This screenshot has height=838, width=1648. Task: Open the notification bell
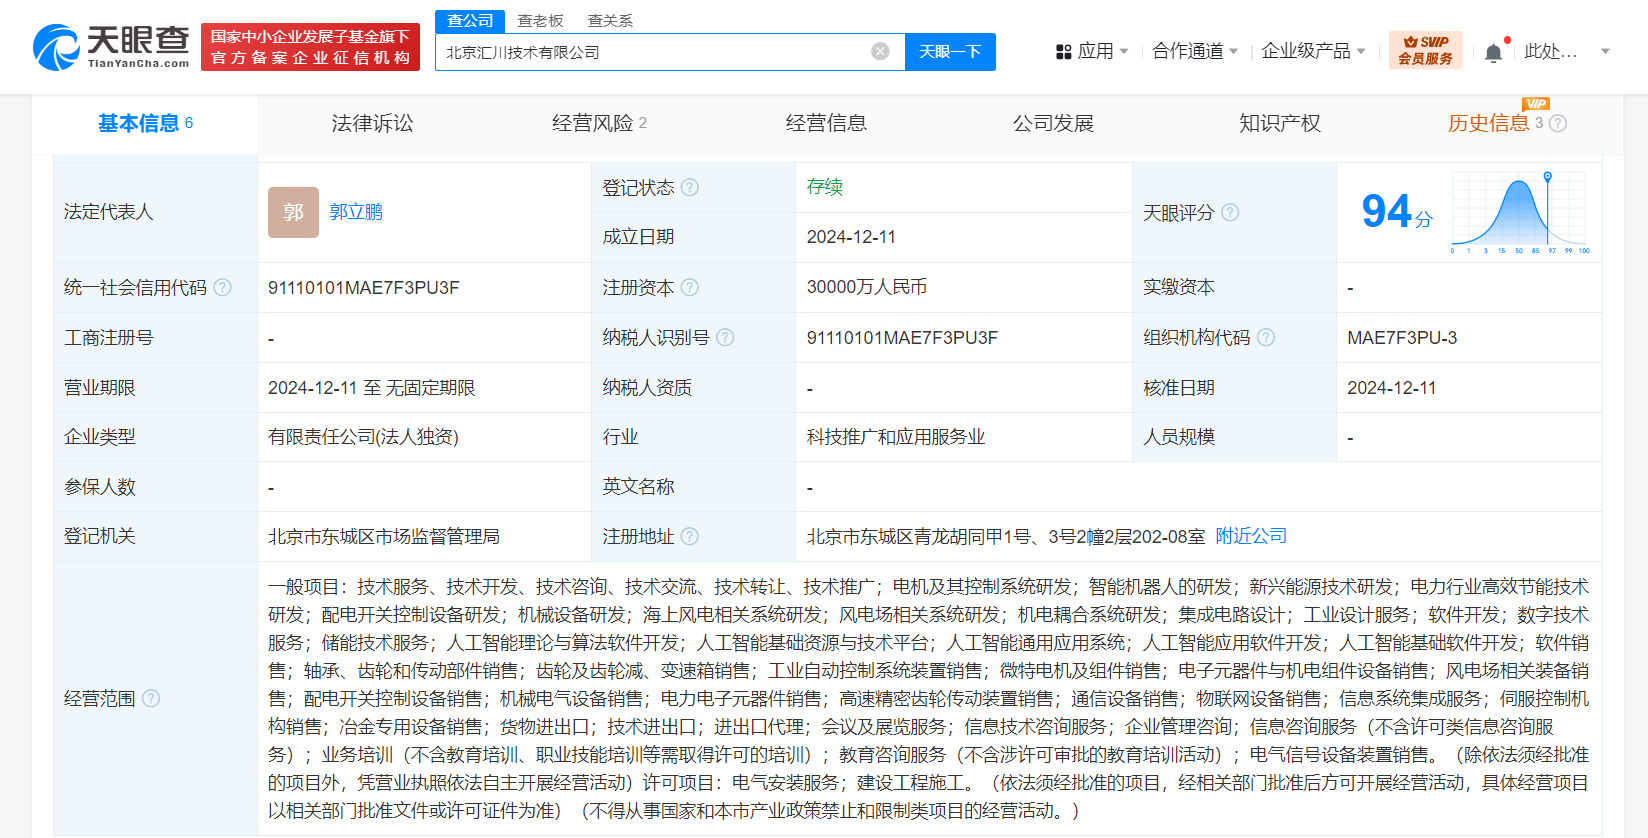coord(1493,53)
